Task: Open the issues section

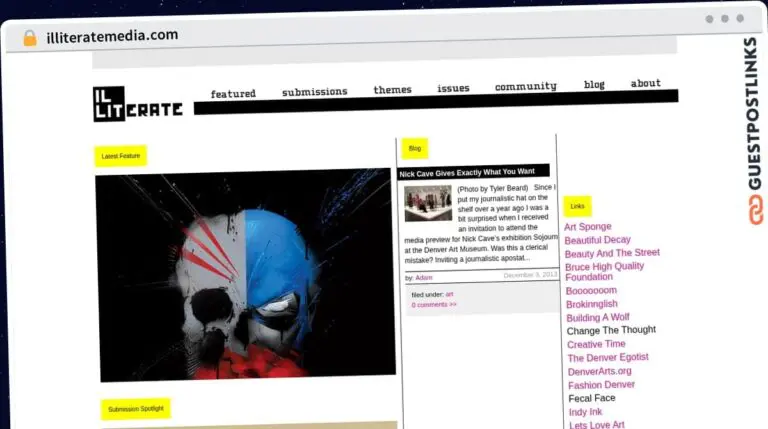Action: click(x=453, y=89)
